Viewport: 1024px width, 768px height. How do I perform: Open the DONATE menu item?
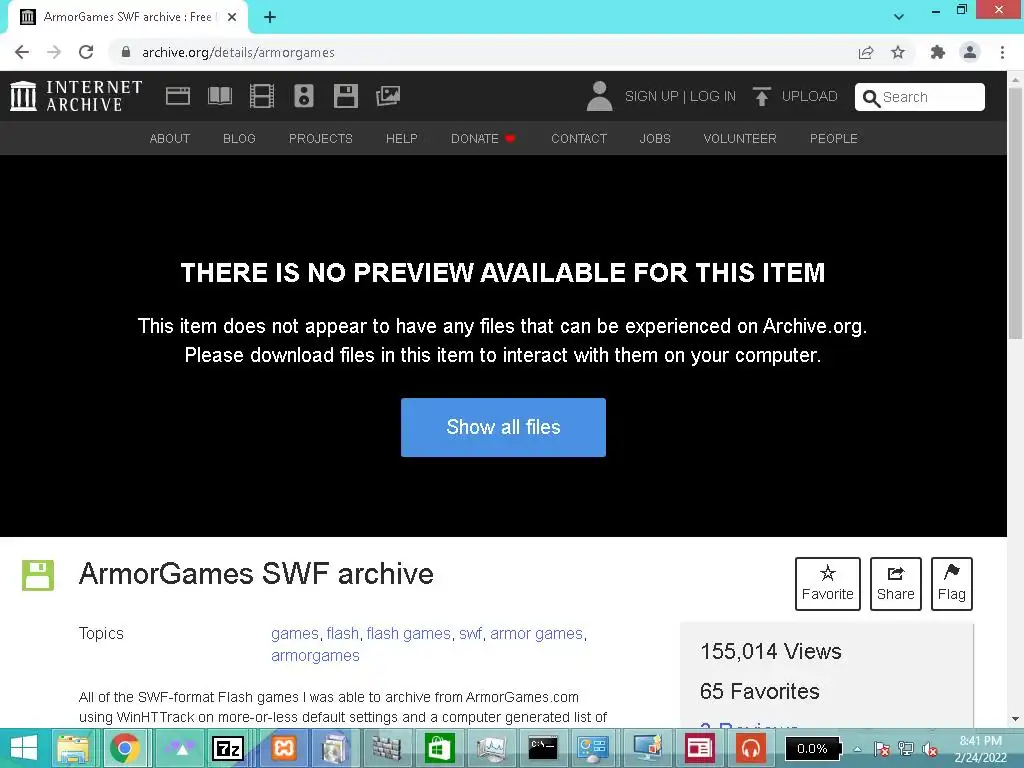point(483,138)
